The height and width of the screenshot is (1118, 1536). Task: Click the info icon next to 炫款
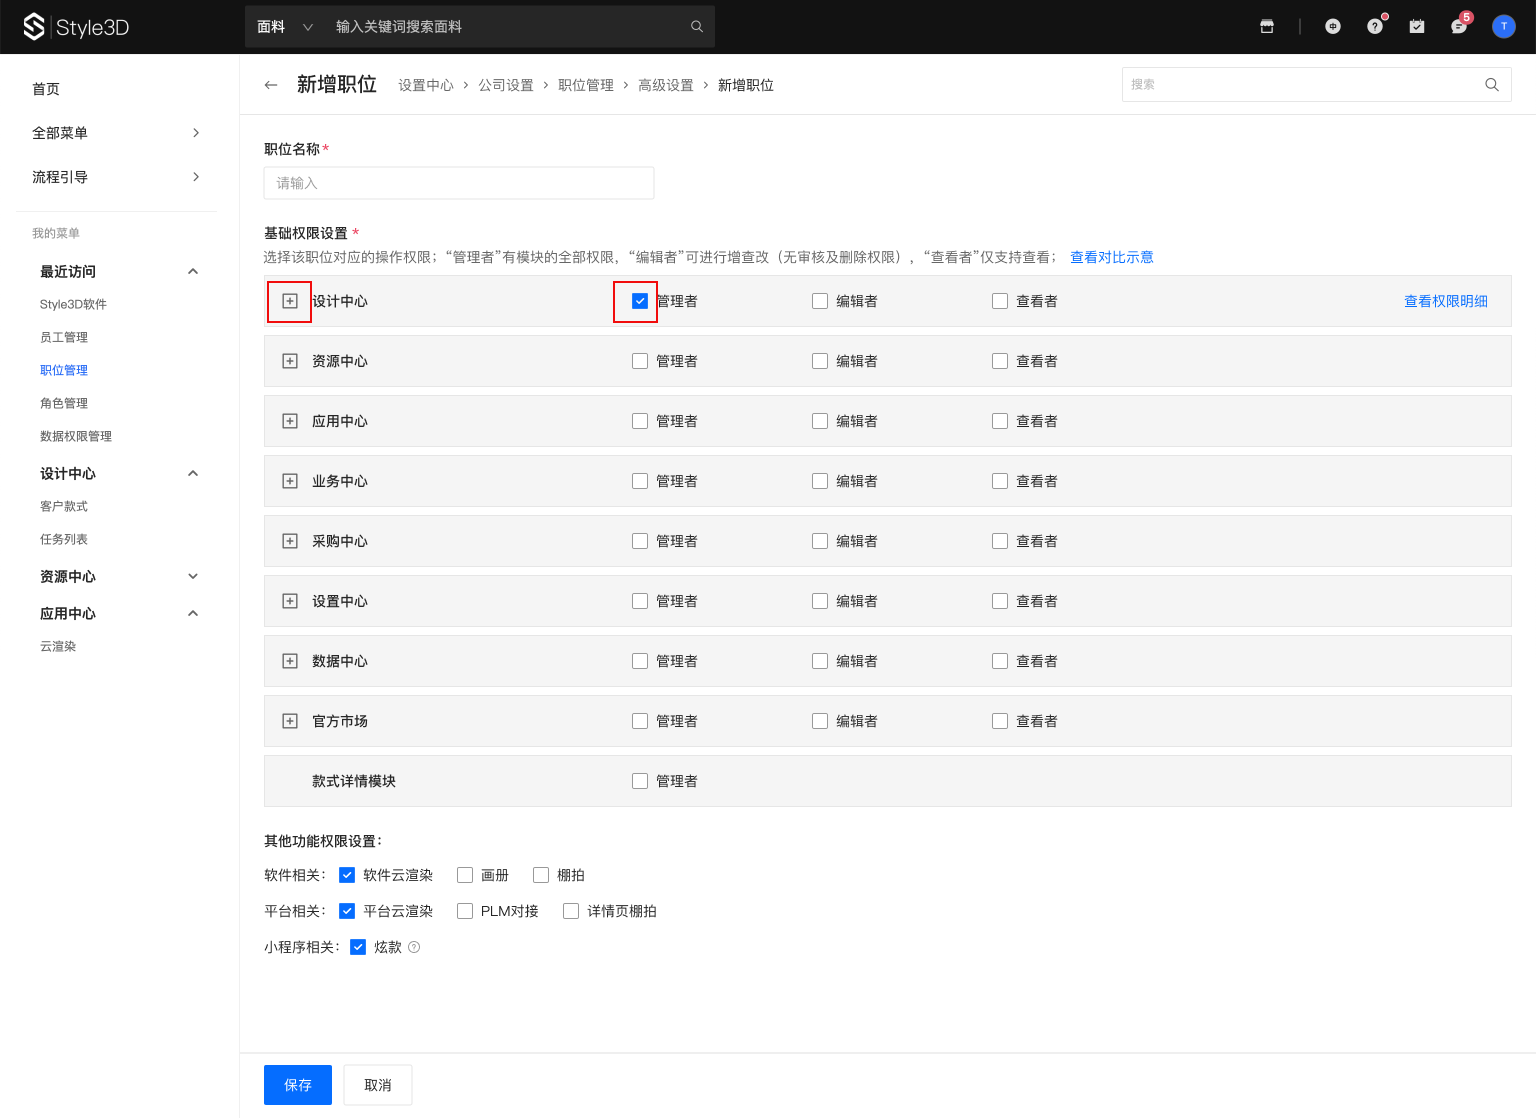(x=414, y=947)
